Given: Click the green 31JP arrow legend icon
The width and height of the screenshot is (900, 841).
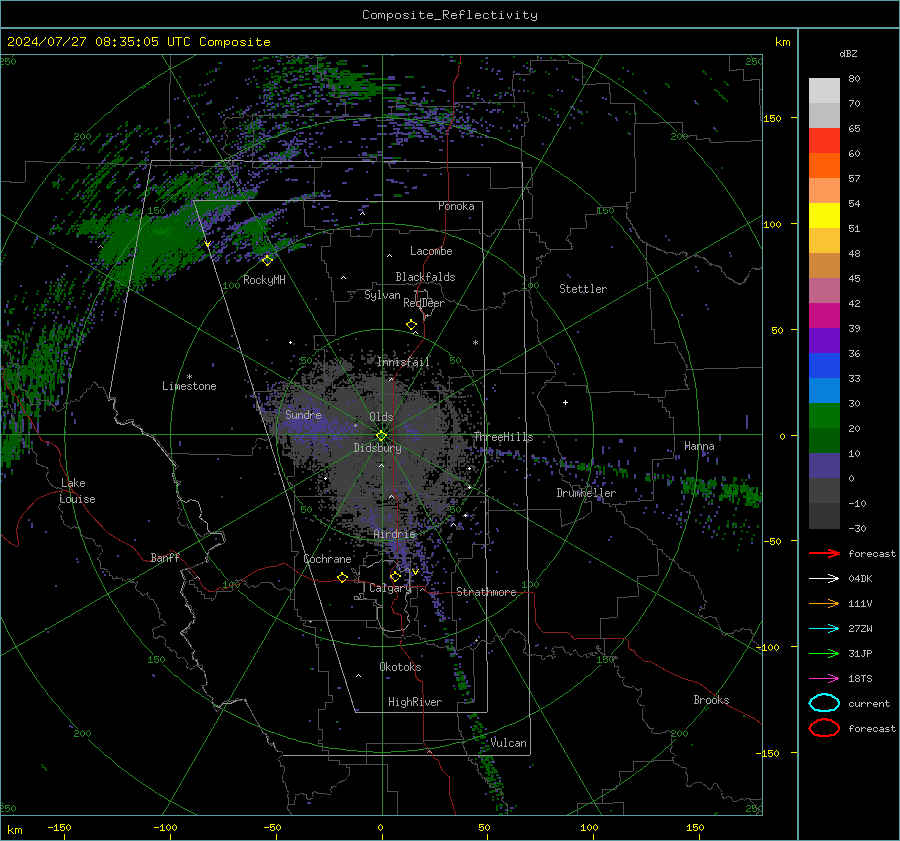Looking at the screenshot, I should click(x=824, y=653).
